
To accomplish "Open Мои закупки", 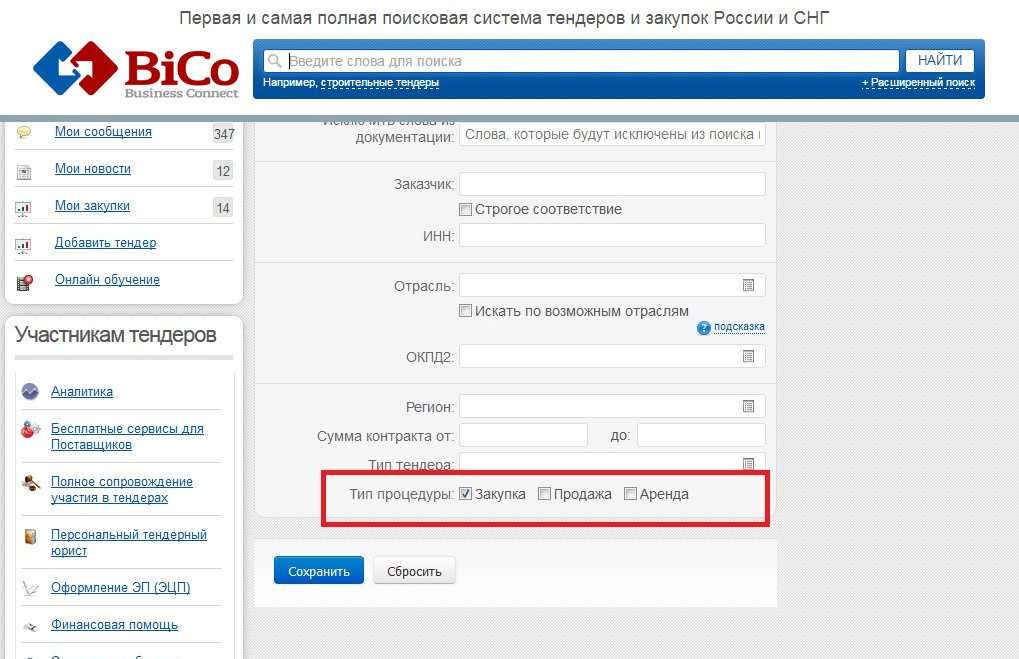I will coord(92,205).
